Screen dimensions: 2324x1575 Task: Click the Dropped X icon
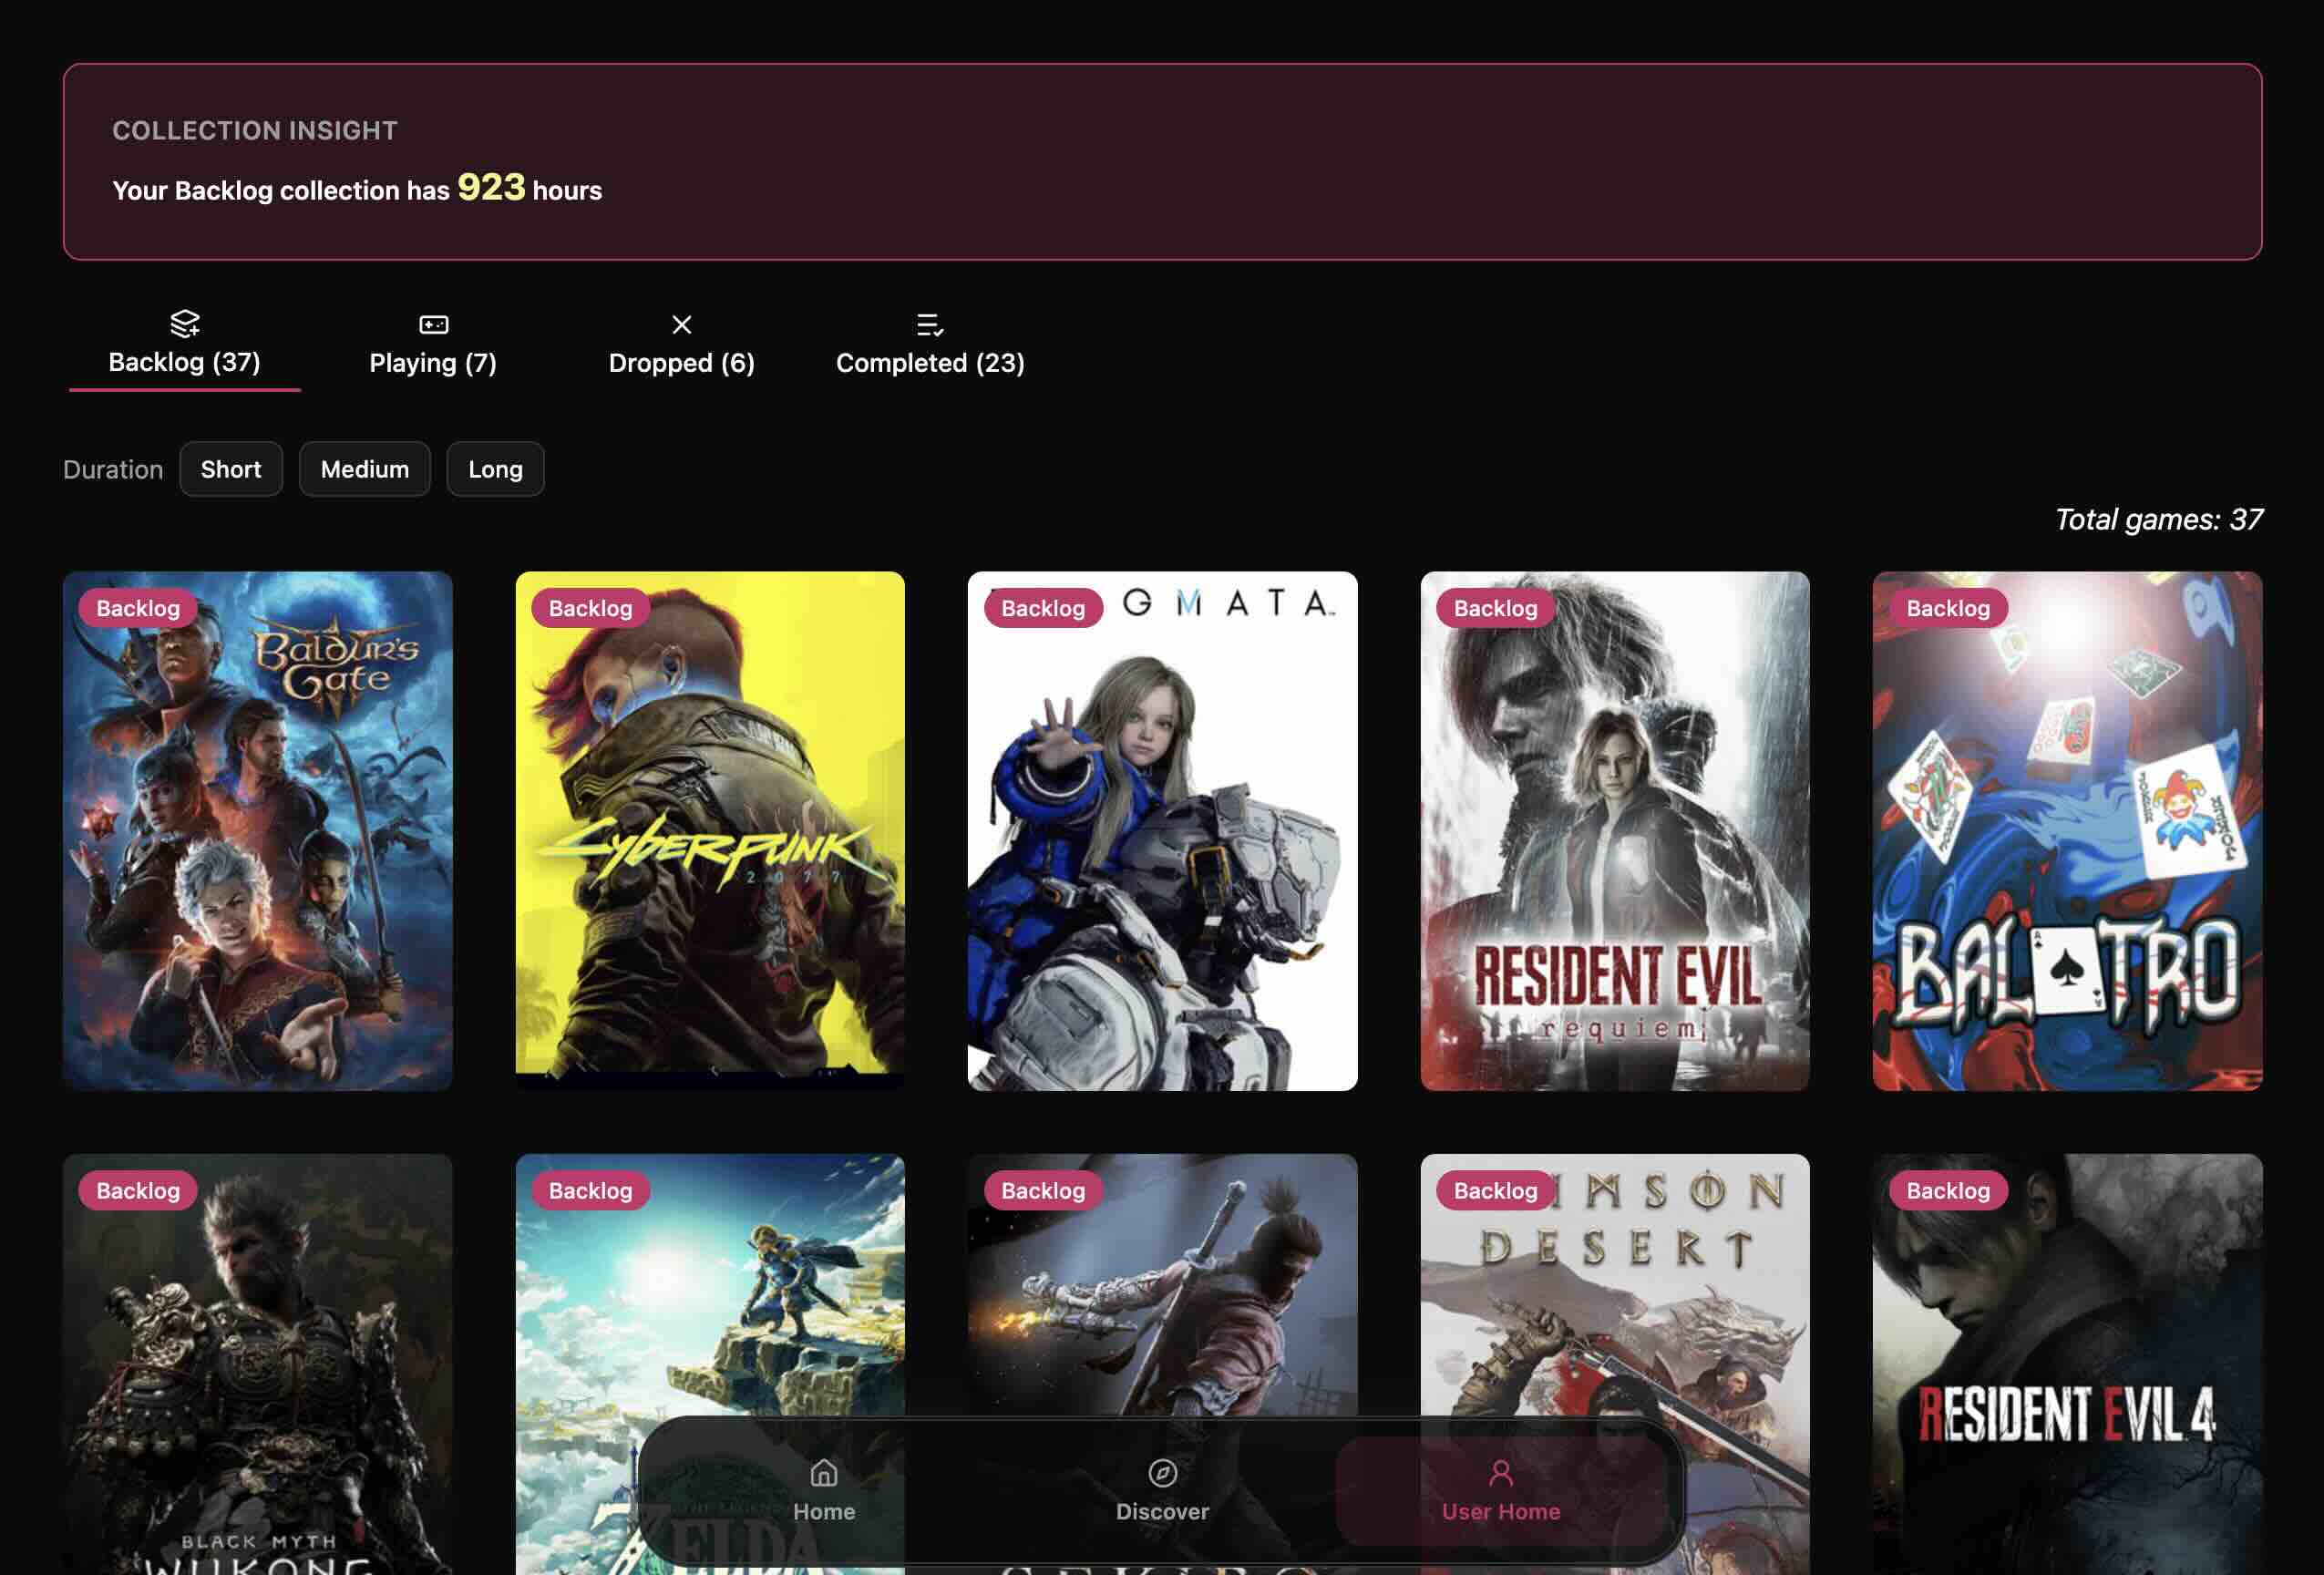click(681, 324)
